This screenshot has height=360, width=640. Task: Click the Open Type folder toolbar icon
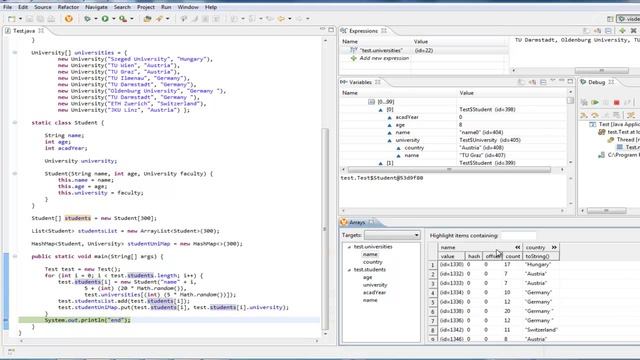tap(147, 19)
